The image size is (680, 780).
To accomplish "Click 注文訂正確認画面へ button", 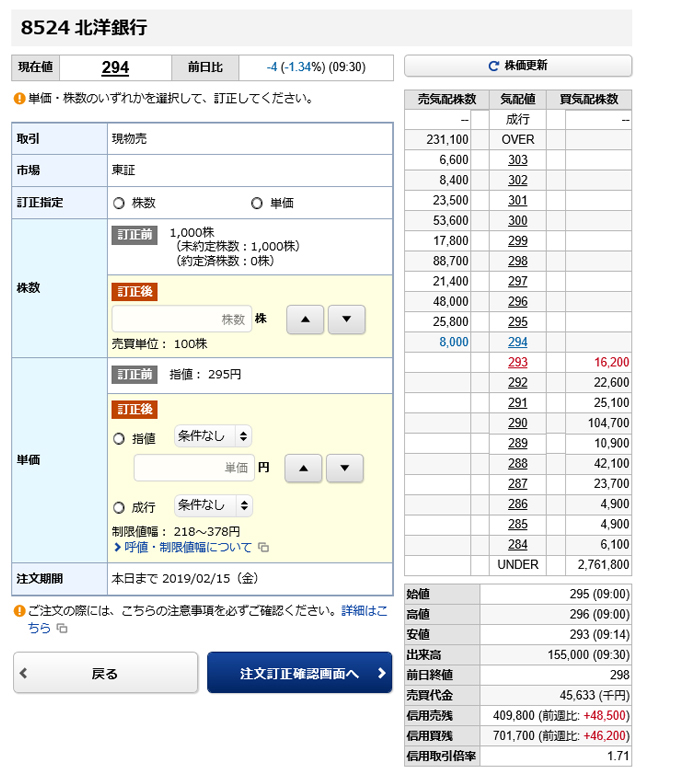I will (299, 673).
